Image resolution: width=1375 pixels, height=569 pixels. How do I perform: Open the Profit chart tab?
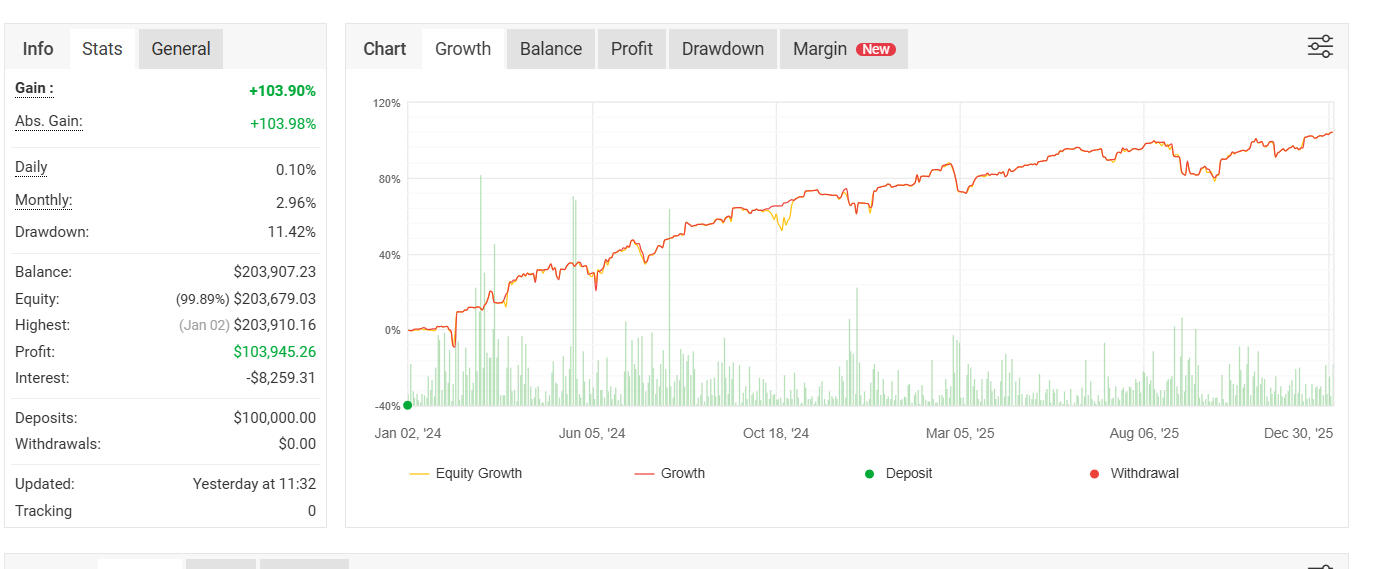point(632,49)
